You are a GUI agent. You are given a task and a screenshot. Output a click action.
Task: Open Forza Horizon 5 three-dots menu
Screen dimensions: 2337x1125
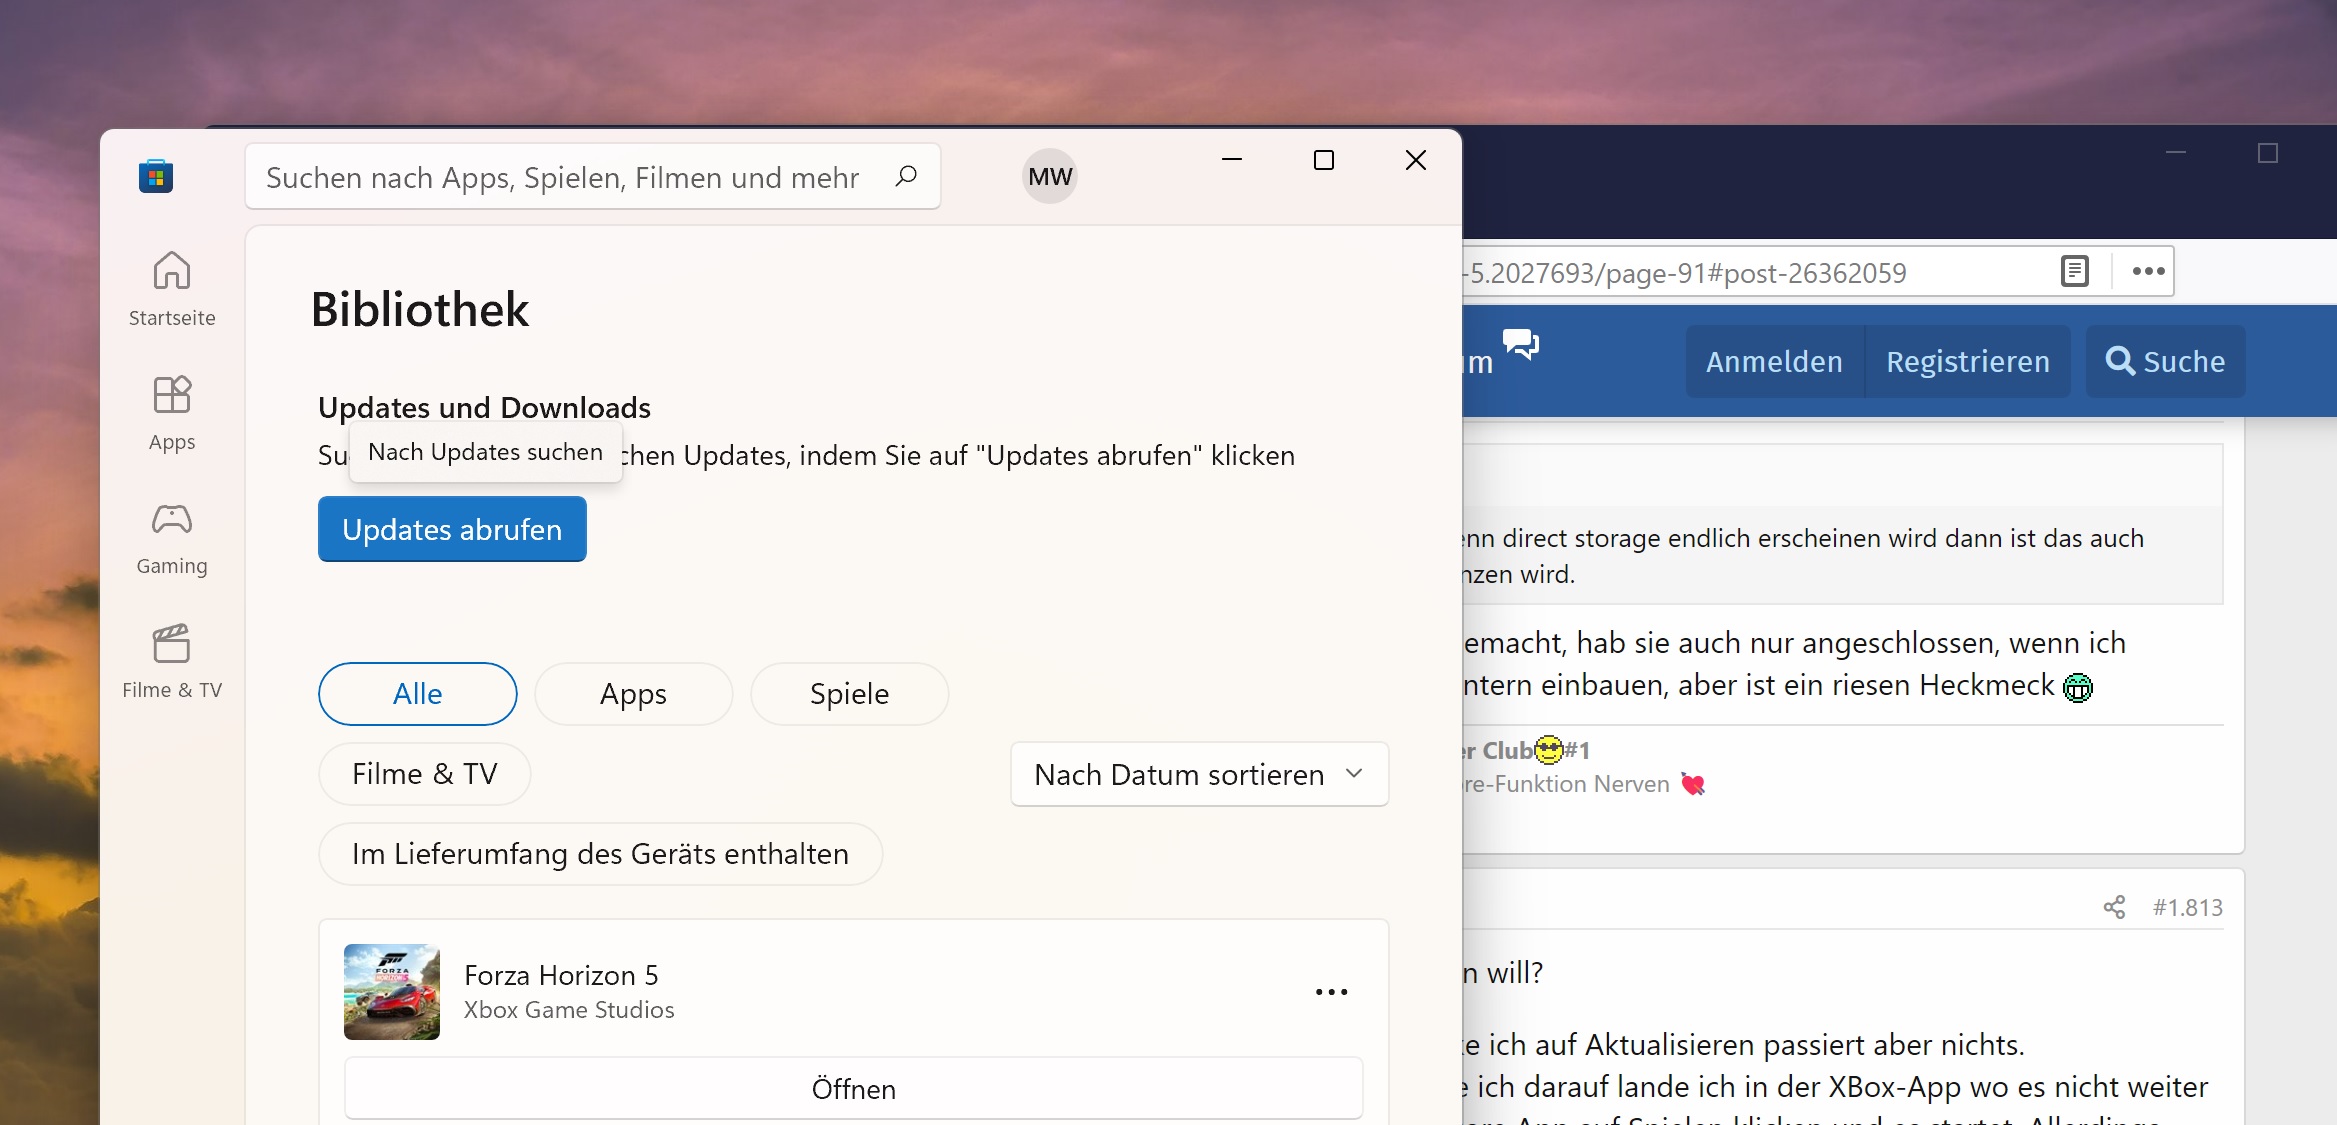click(x=1331, y=992)
